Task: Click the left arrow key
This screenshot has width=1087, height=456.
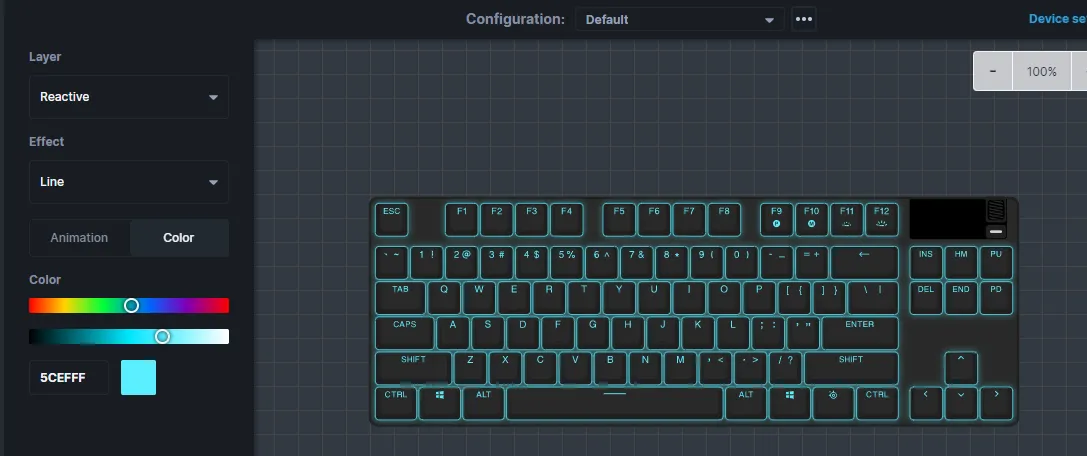Action: pos(925,403)
